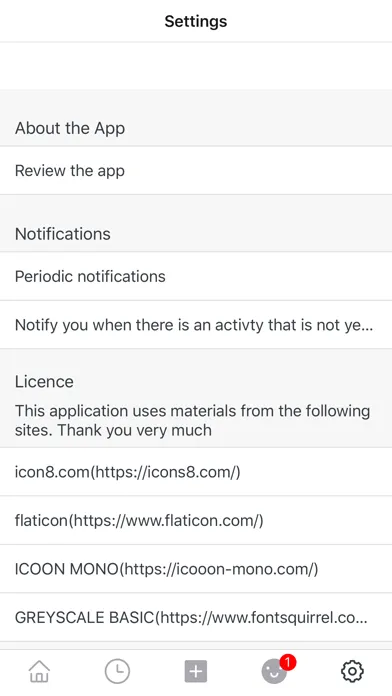The height and width of the screenshot is (696, 392).
Task: Tap the licence thank-you description text
Action: pyautogui.click(x=192, y=420)
